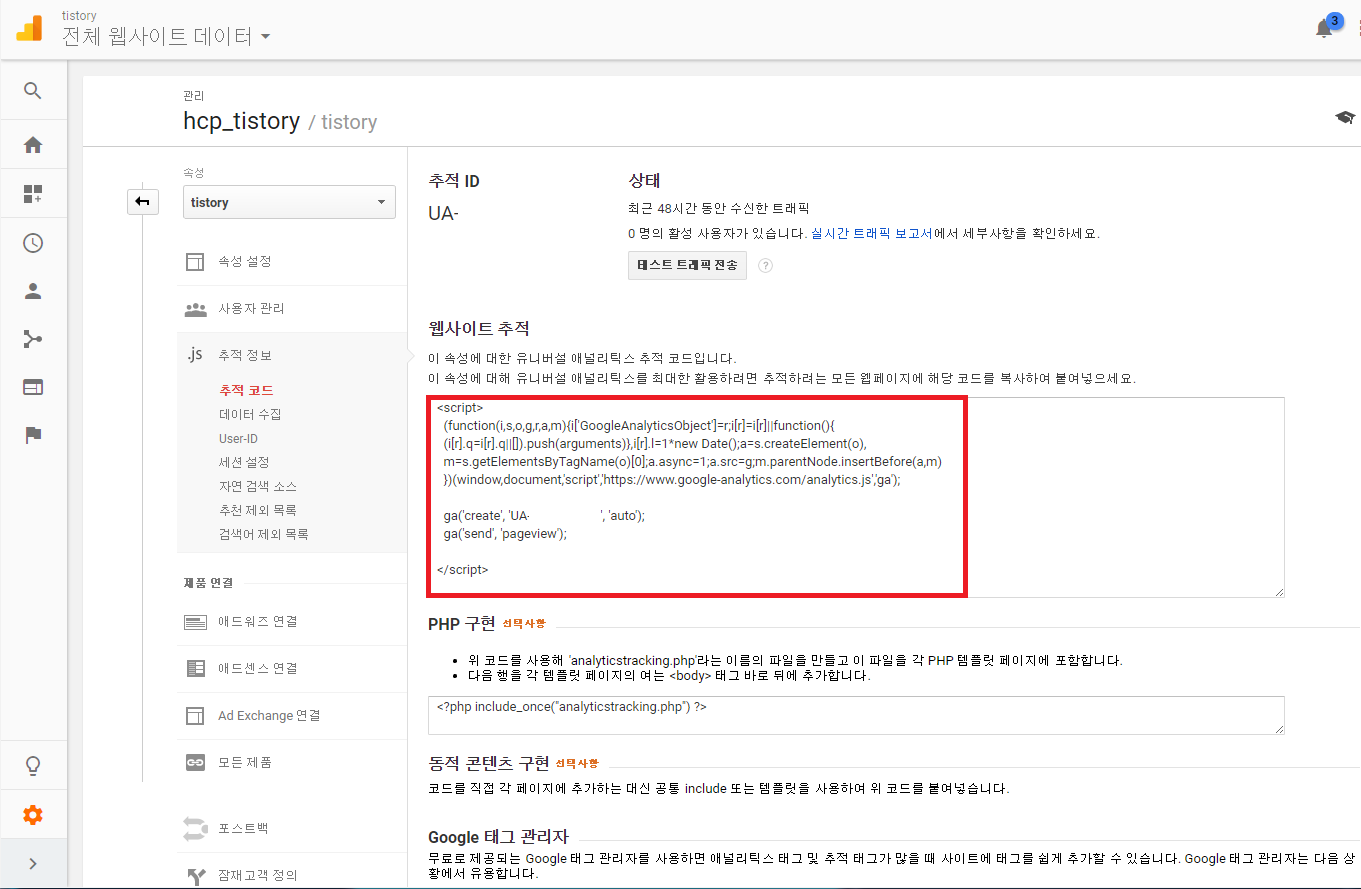Open Ad Exchange 연결 item

click(x=269, y=715)
